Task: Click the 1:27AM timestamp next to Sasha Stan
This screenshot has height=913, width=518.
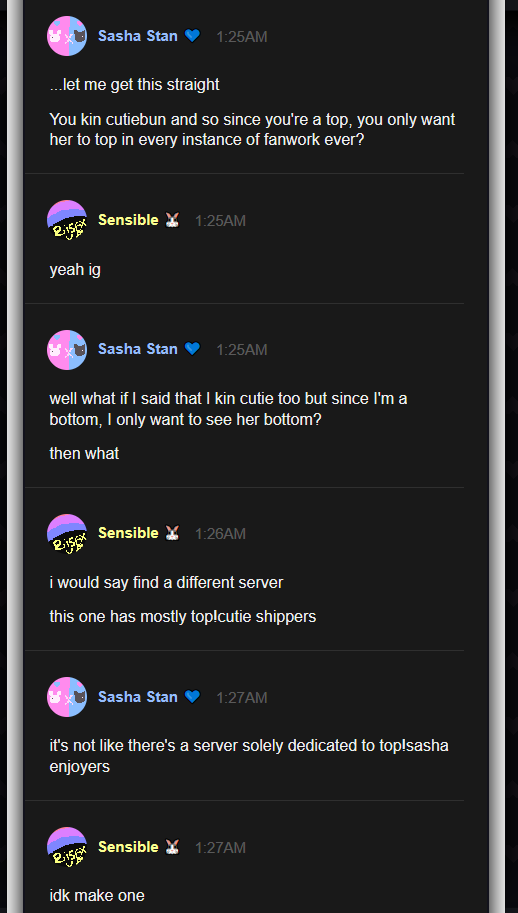Action: pos(242,698)
